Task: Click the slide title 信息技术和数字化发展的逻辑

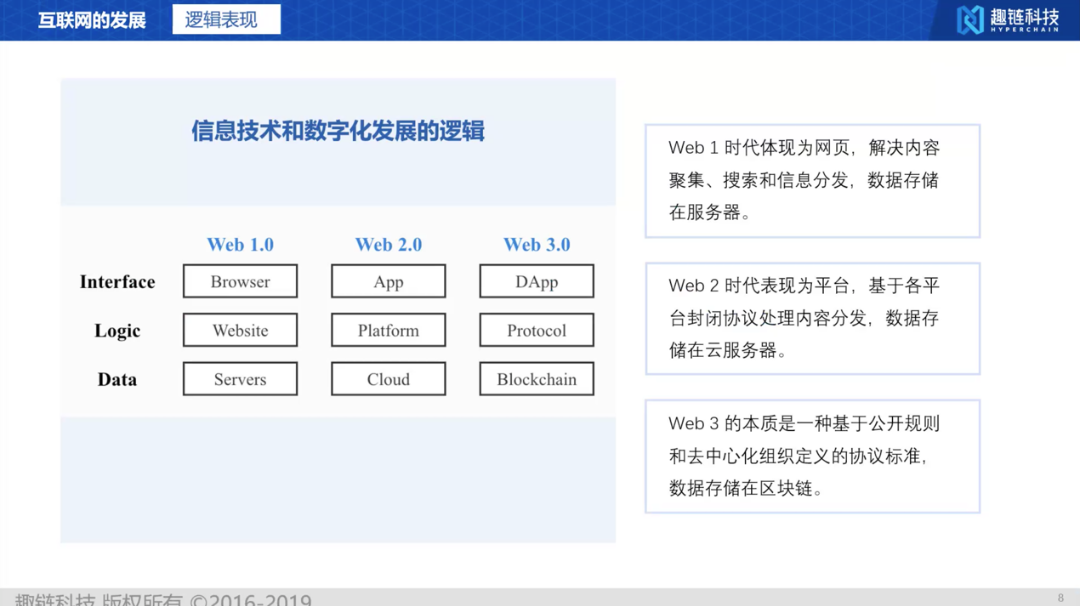Action: [x=337, y=131]
